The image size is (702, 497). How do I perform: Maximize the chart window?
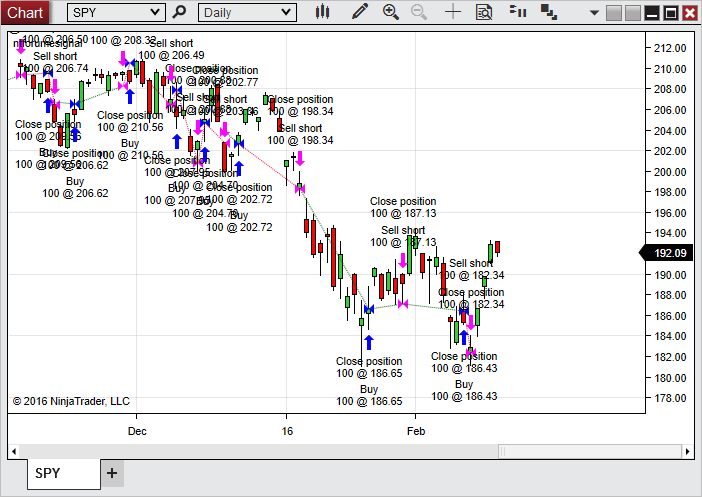coord(671,13)
